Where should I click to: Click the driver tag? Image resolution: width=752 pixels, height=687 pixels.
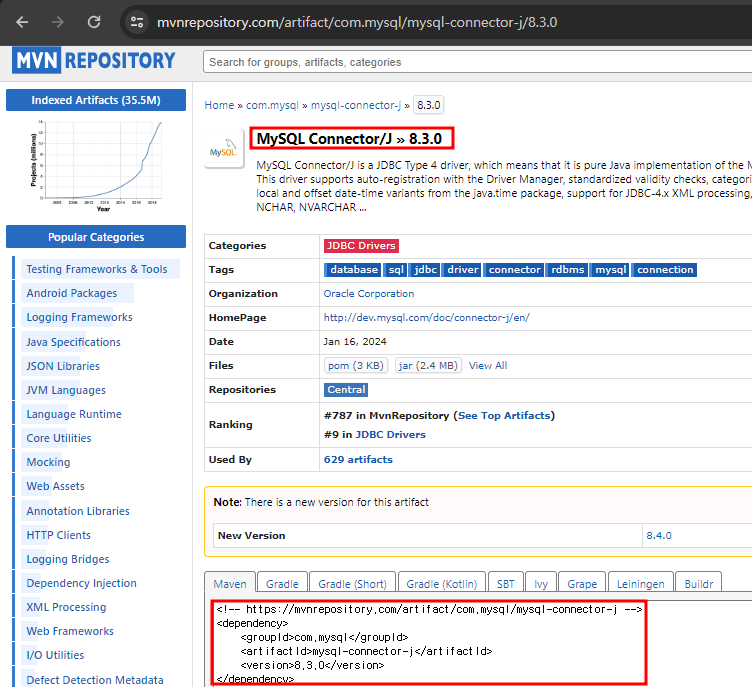[x=462, y=270]
